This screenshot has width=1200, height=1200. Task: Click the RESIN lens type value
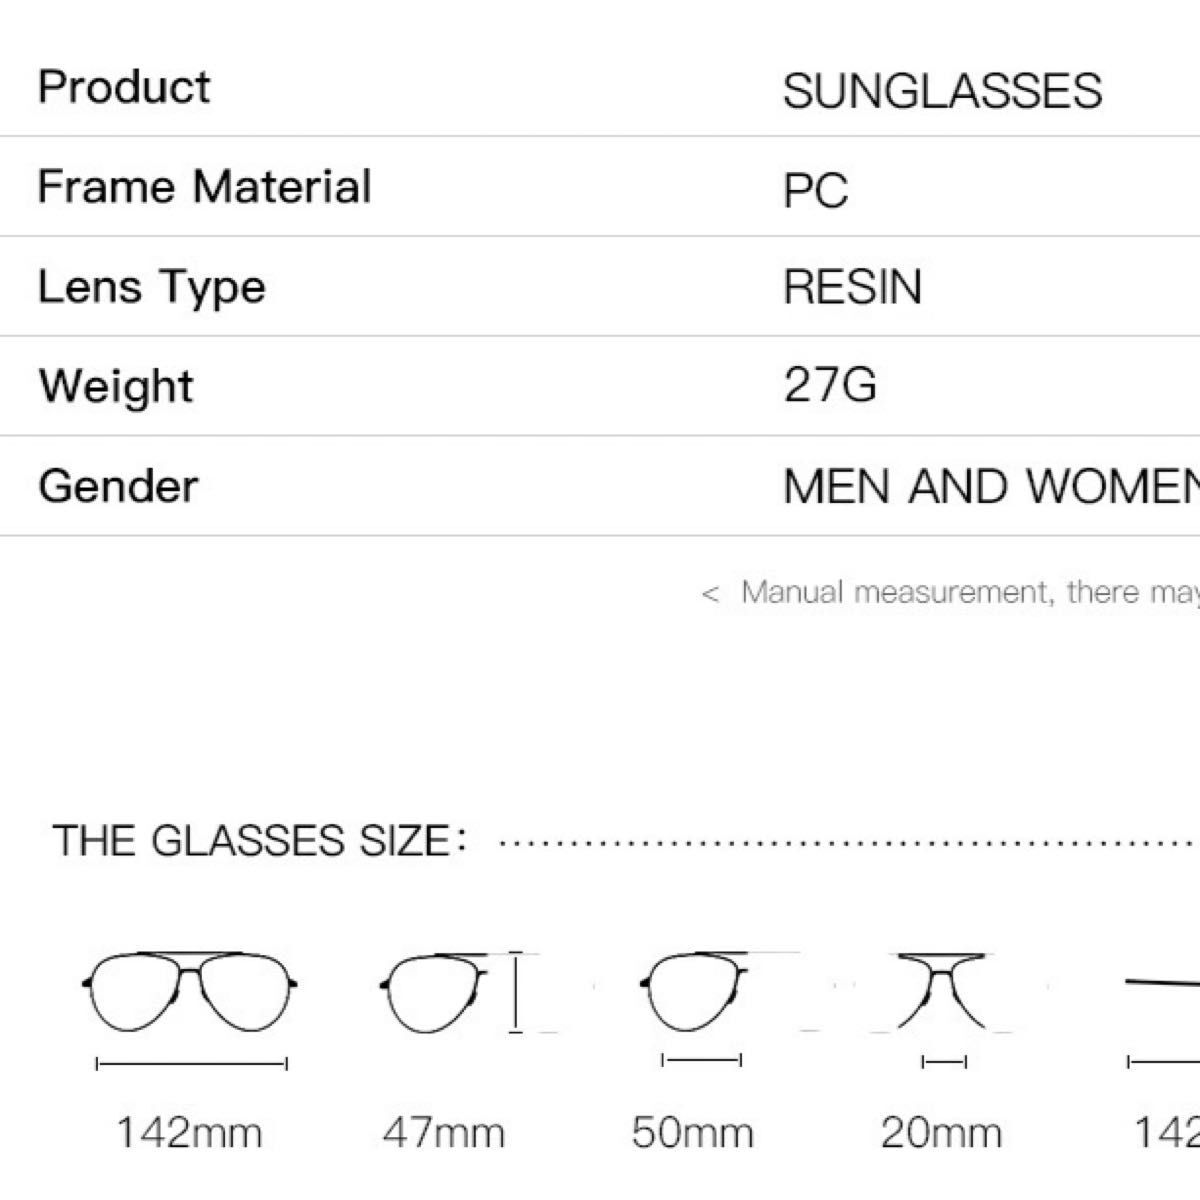coord(852,288)
